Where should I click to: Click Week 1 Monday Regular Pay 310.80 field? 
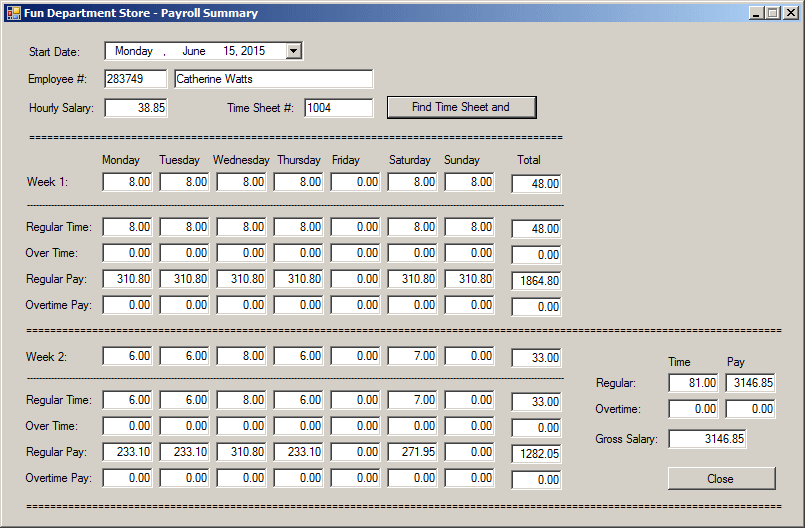127,279
